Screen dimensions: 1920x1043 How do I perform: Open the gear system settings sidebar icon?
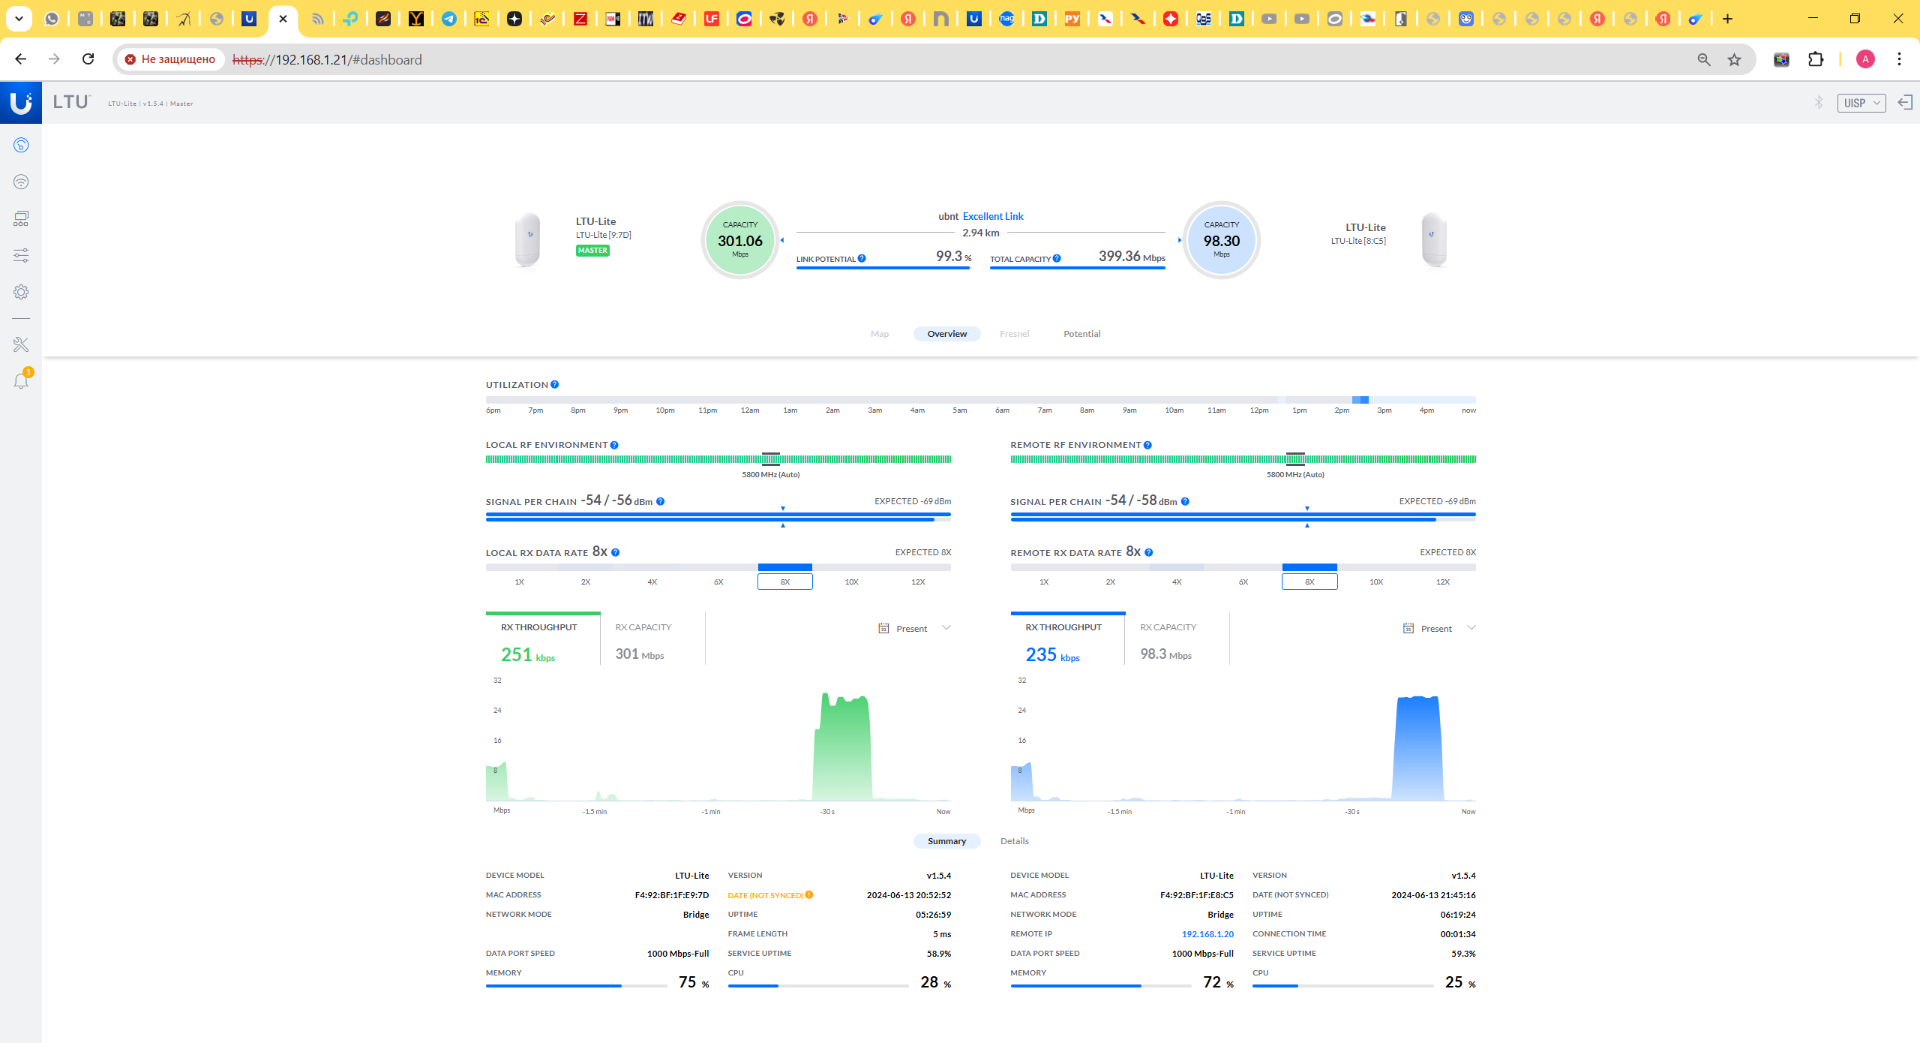pos(21,292)
